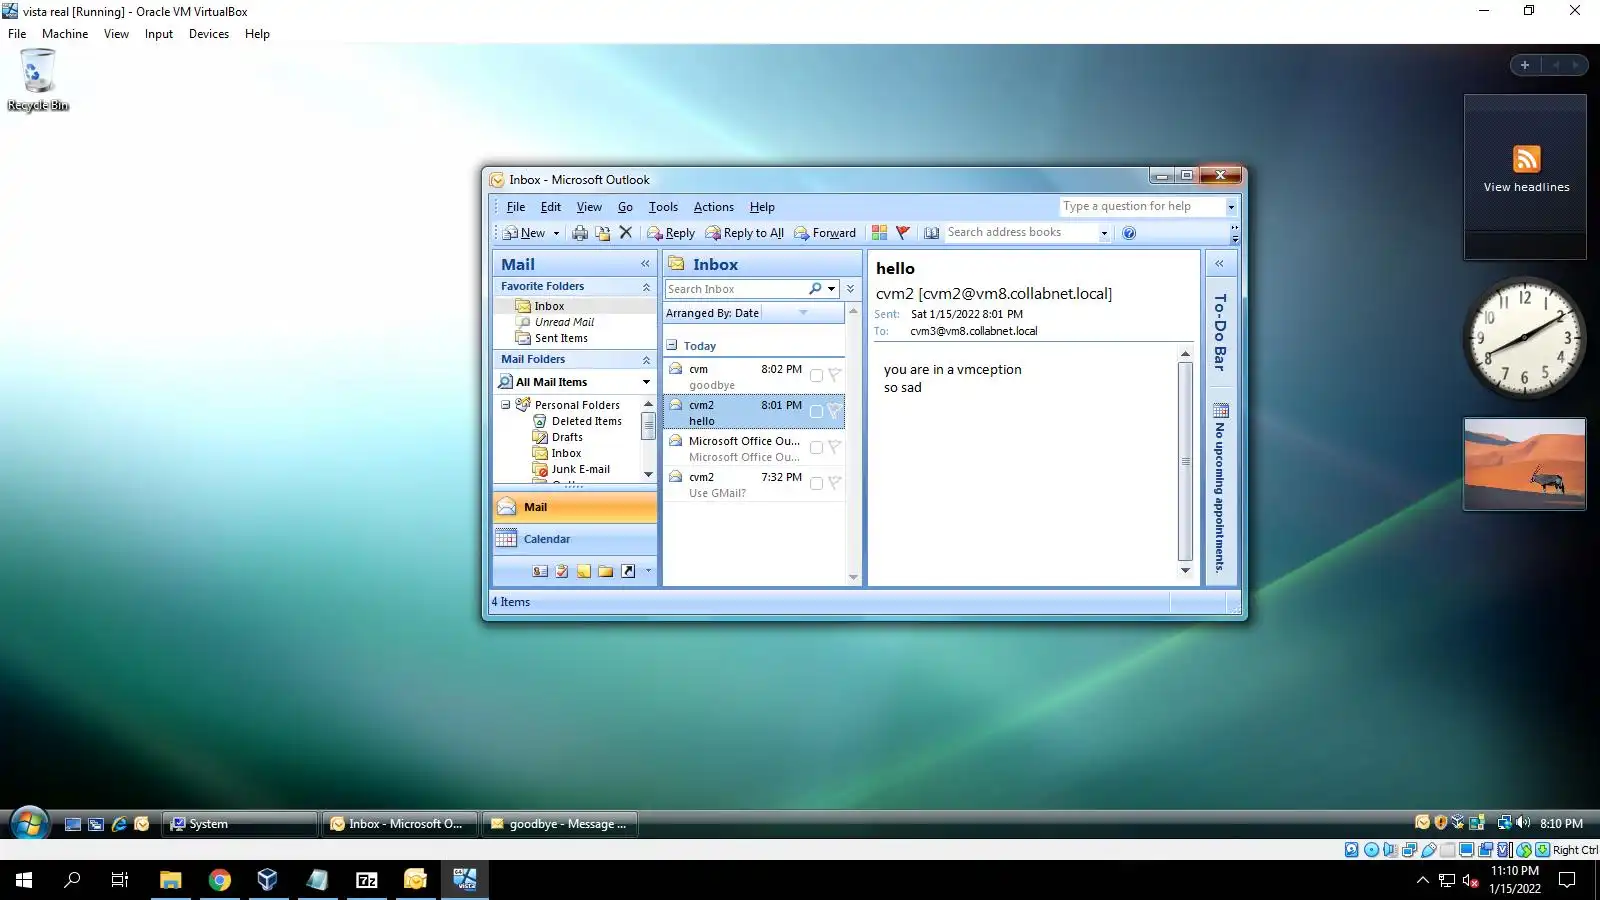Click the Vista sidebar analog clock gadget
Viewport: 1600px width, 900px height.
[x=1524, y=338]
